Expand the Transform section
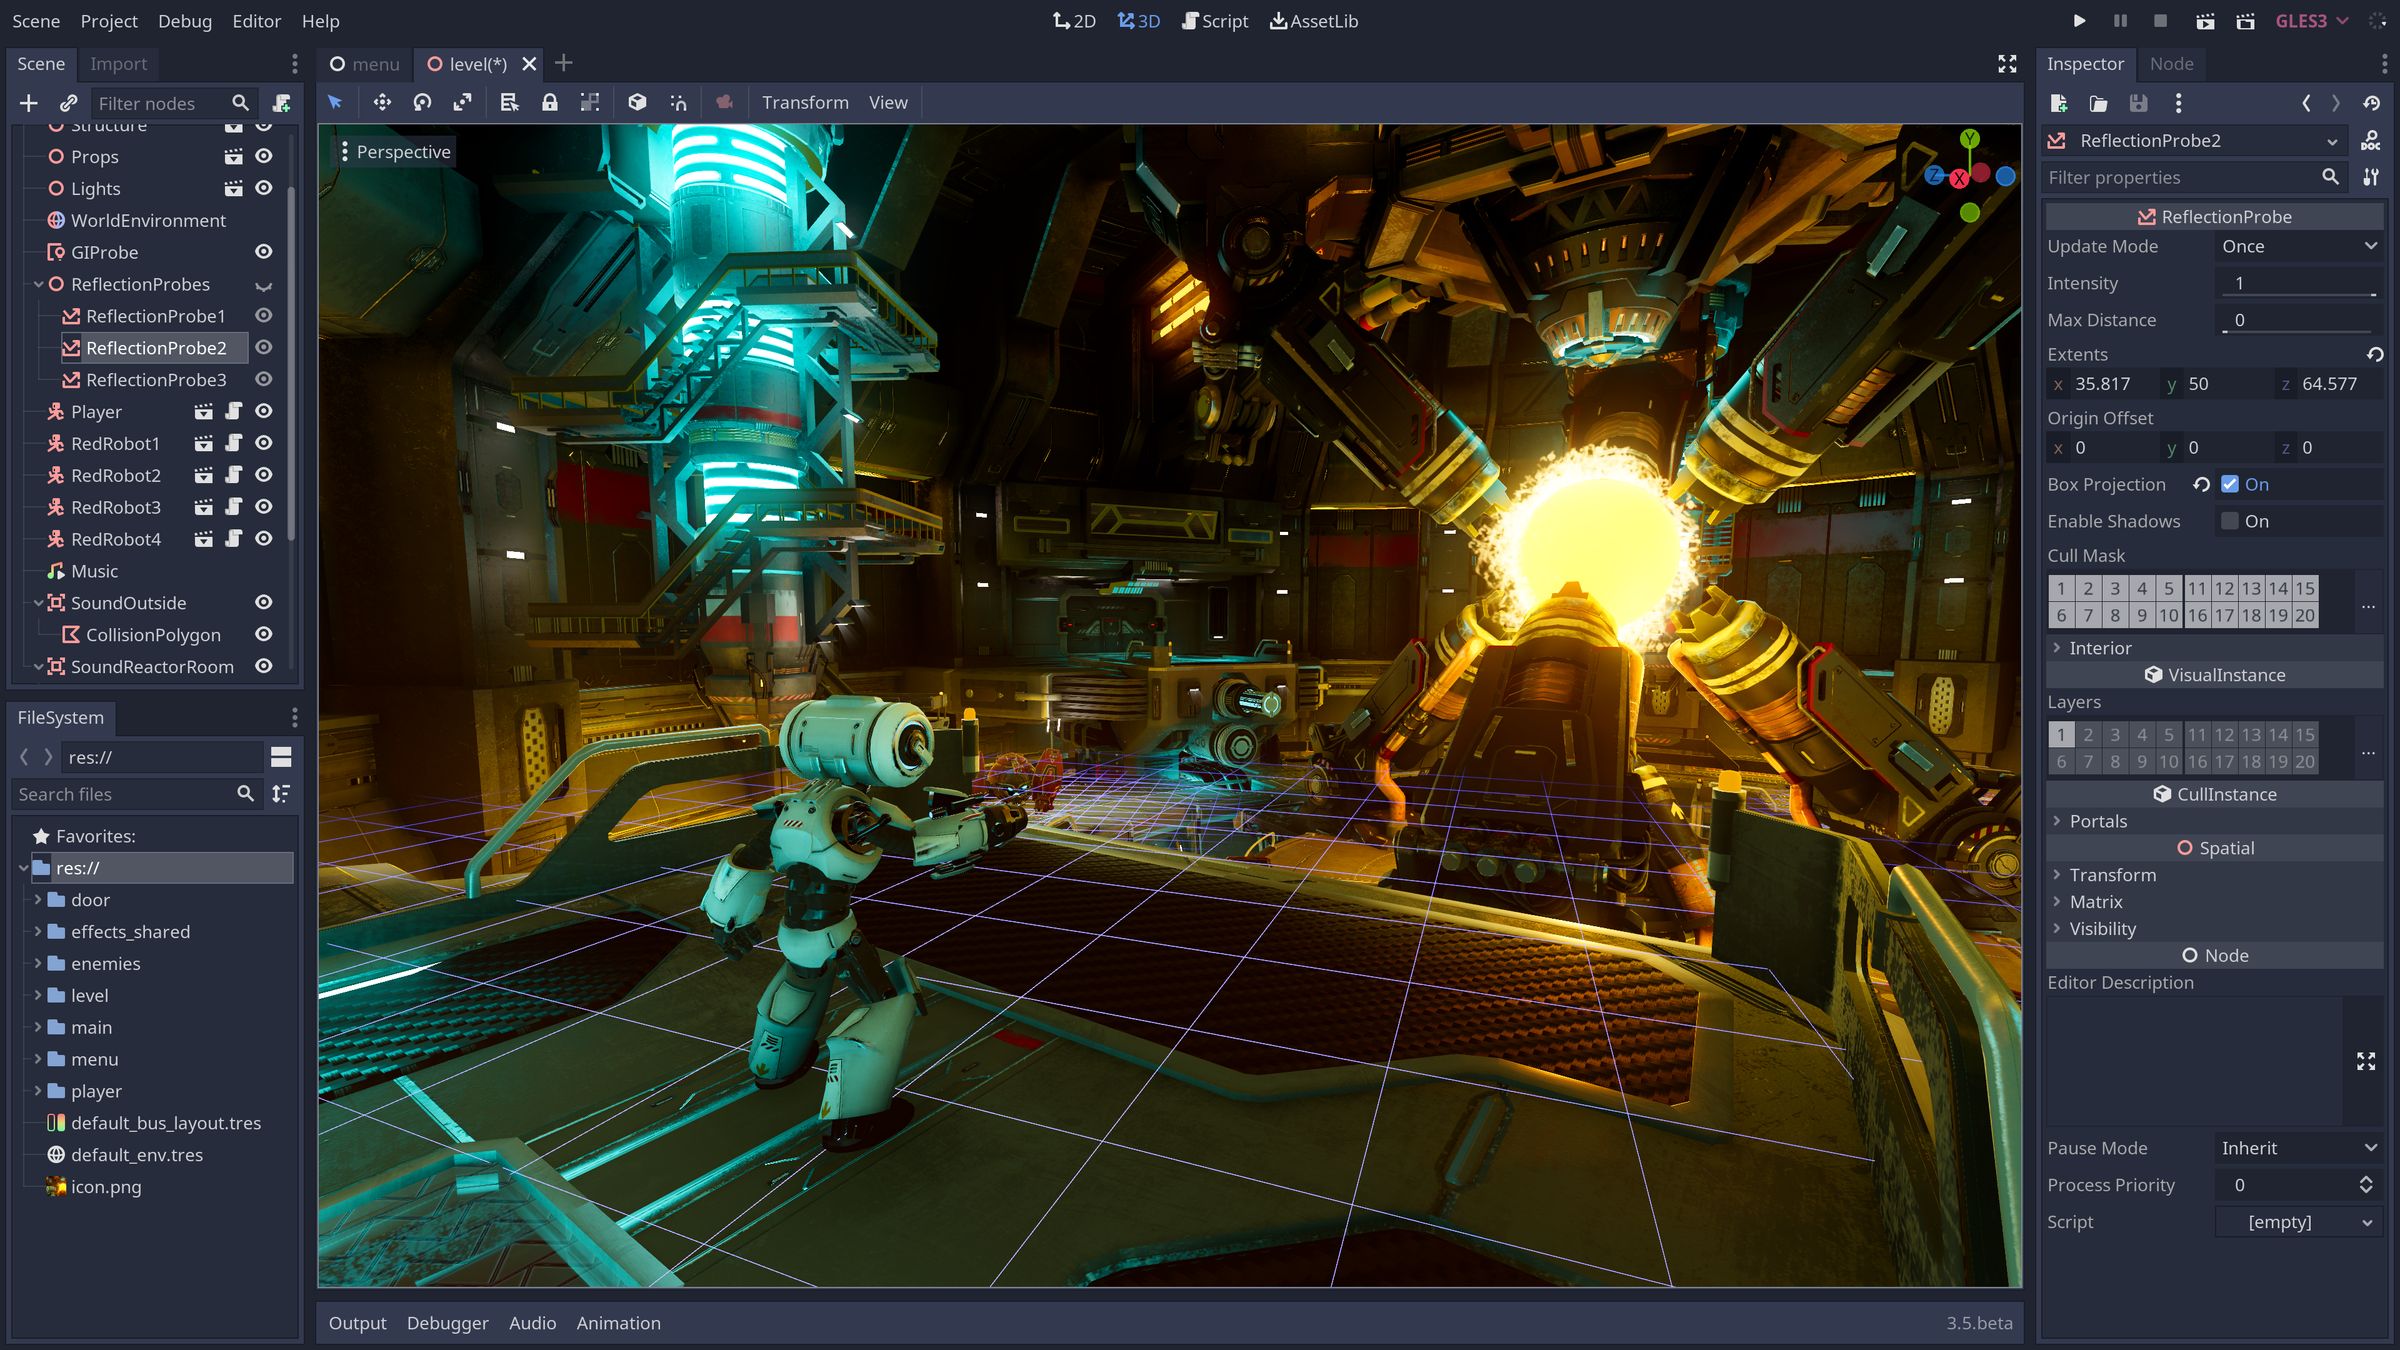The width and height of the screenshot is (2400, 1350). pyautogui.click(x=2110, y=874)
